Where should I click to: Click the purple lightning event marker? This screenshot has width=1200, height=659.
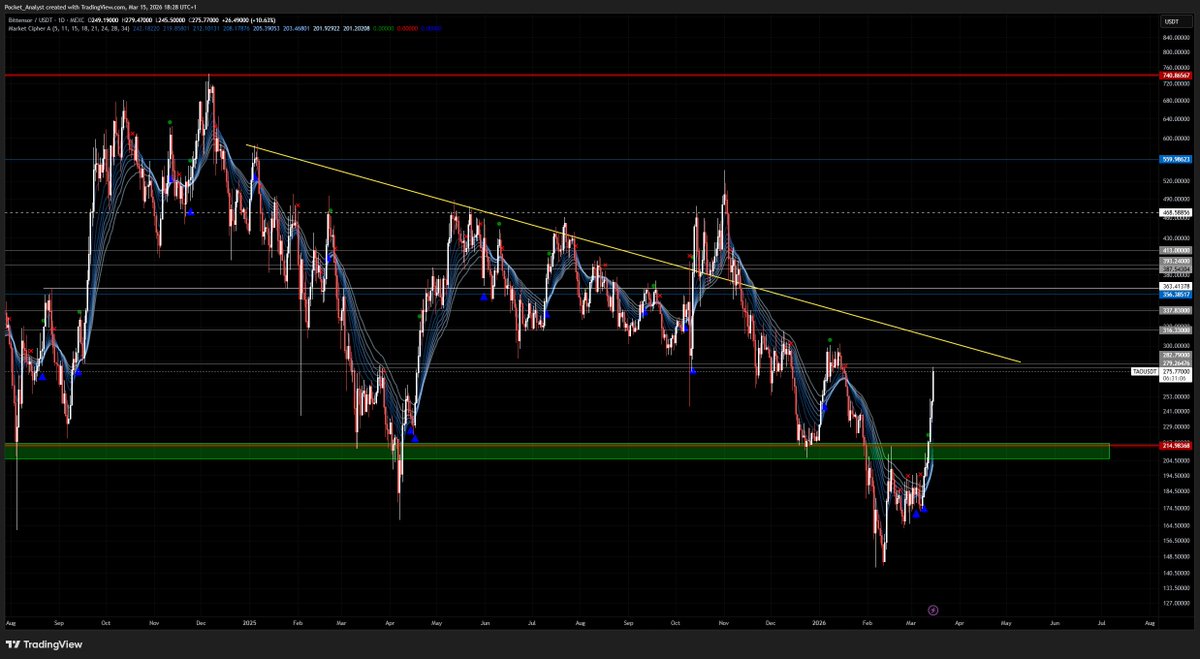pyautogui.click(x=933, y=608)
